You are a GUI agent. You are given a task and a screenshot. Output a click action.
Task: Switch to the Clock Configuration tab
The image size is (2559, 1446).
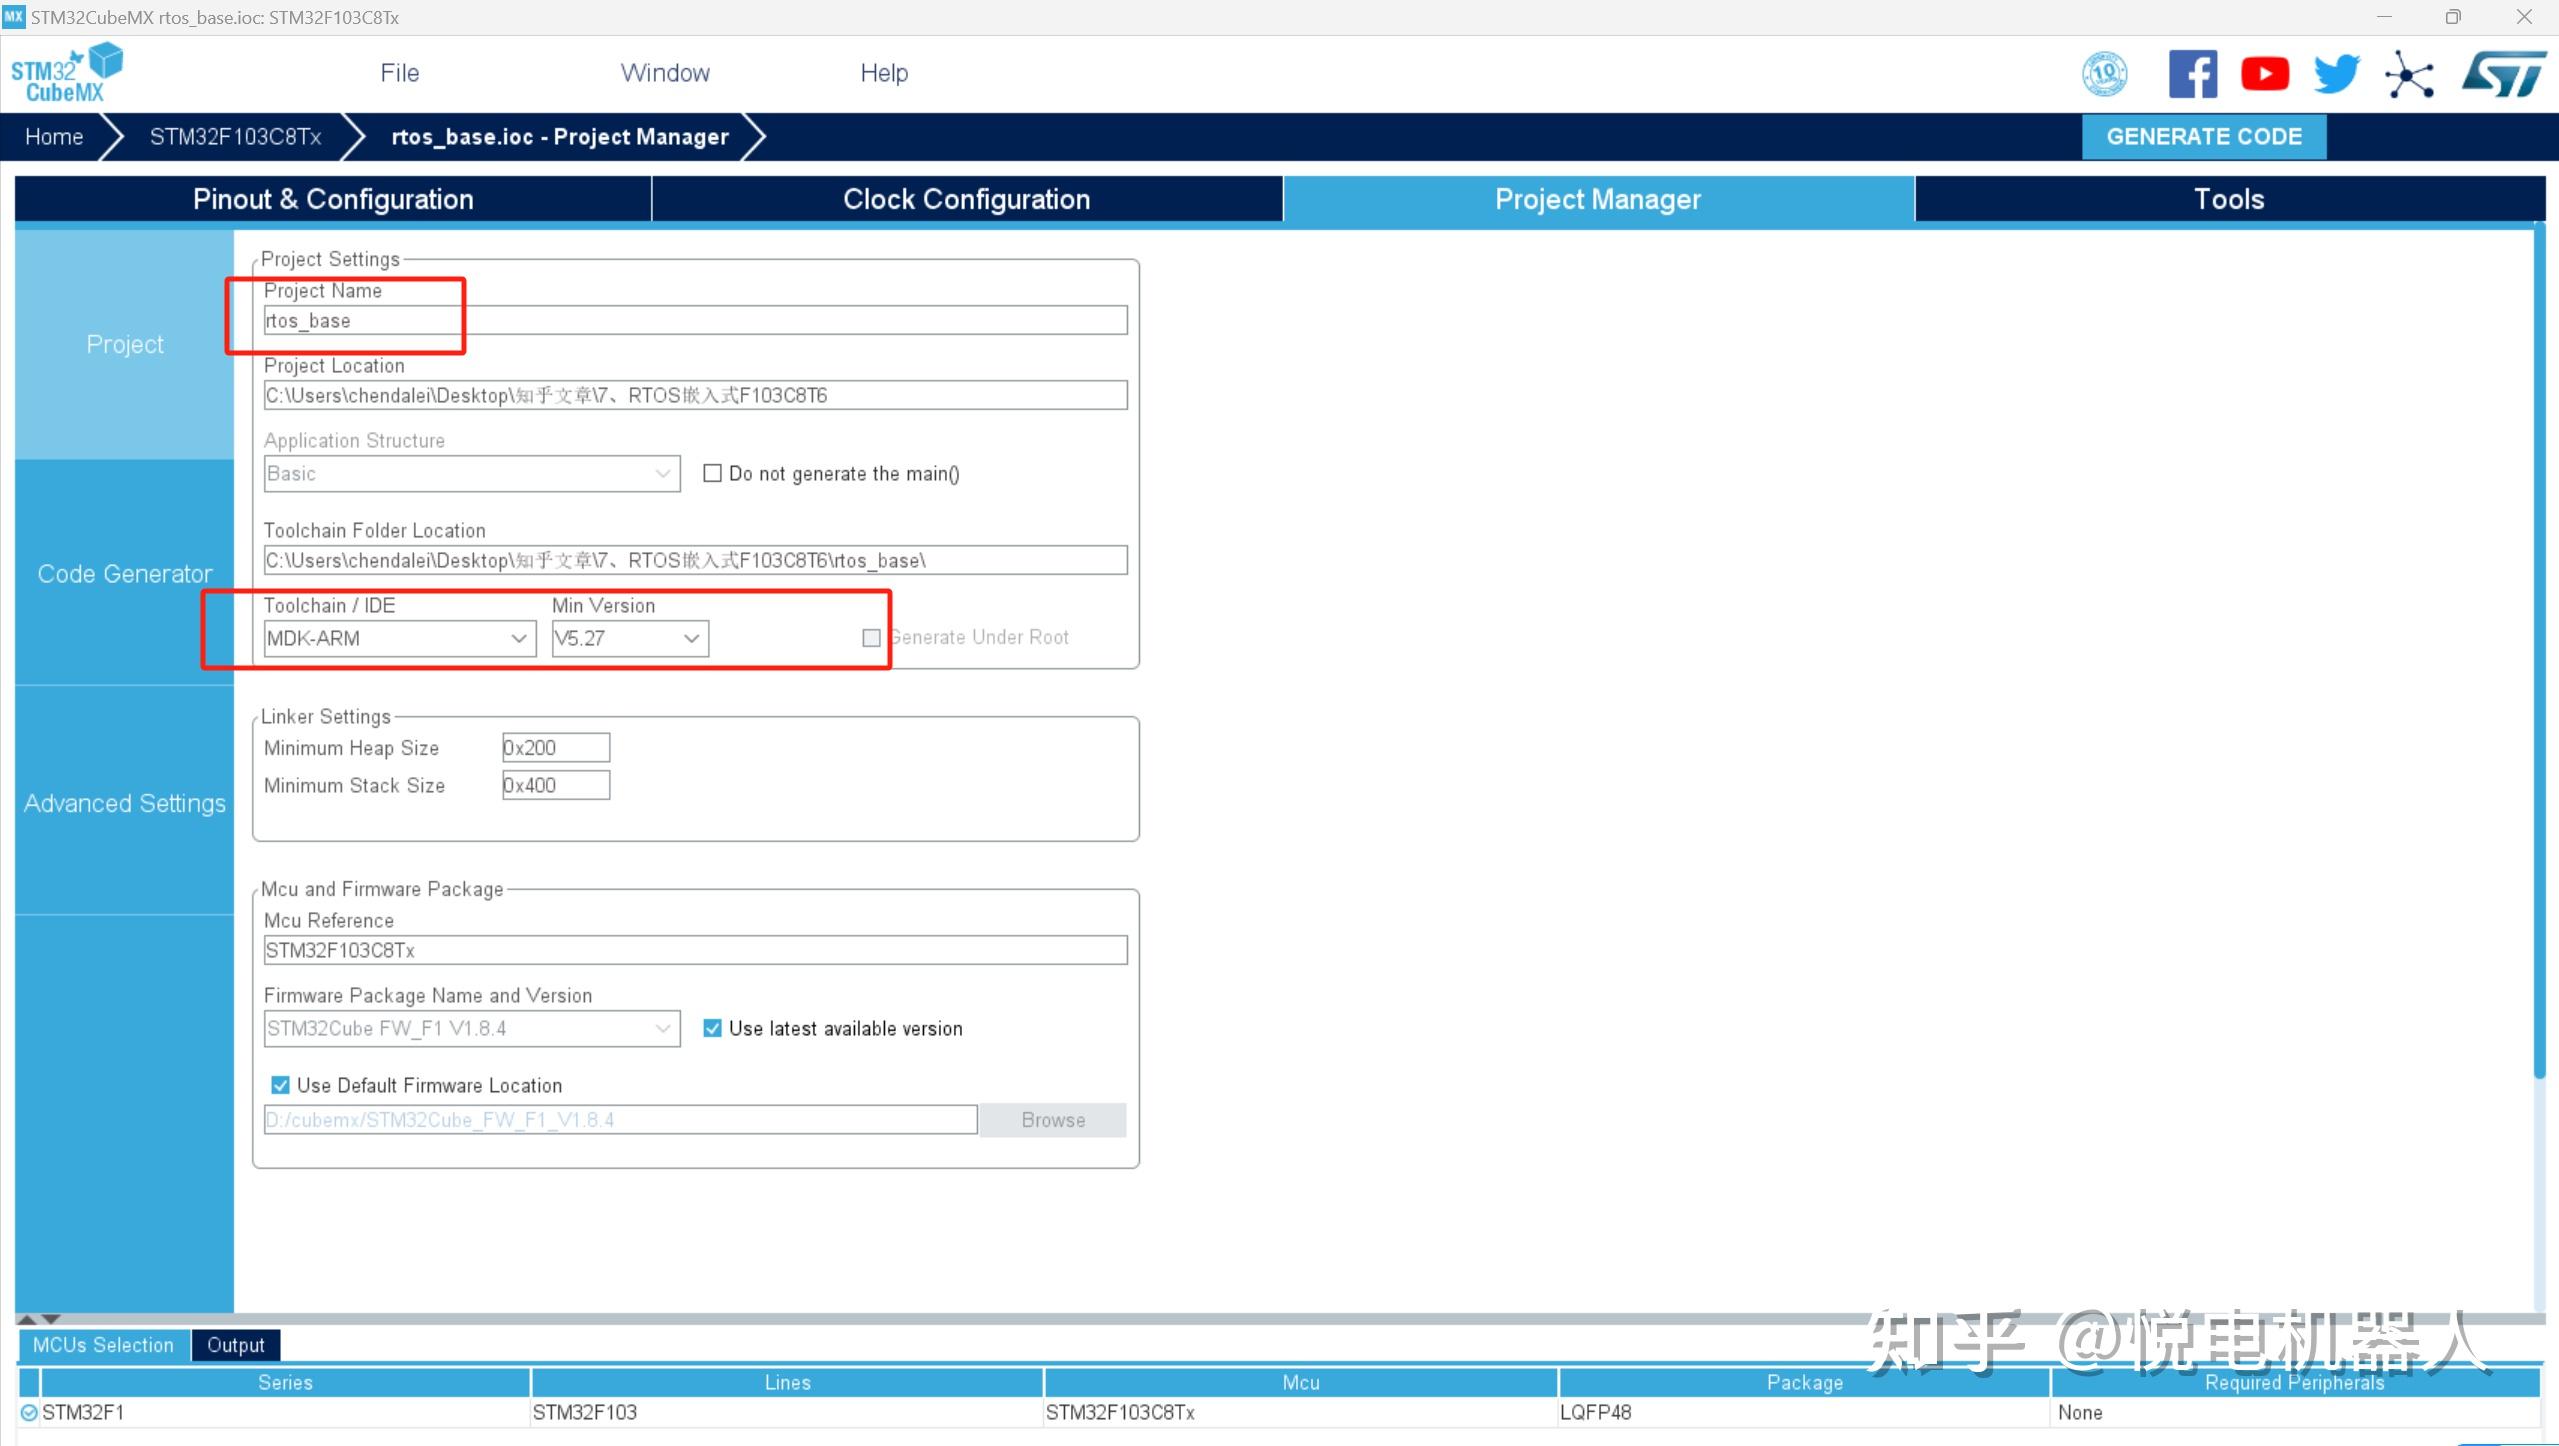[x=966, y=199]
